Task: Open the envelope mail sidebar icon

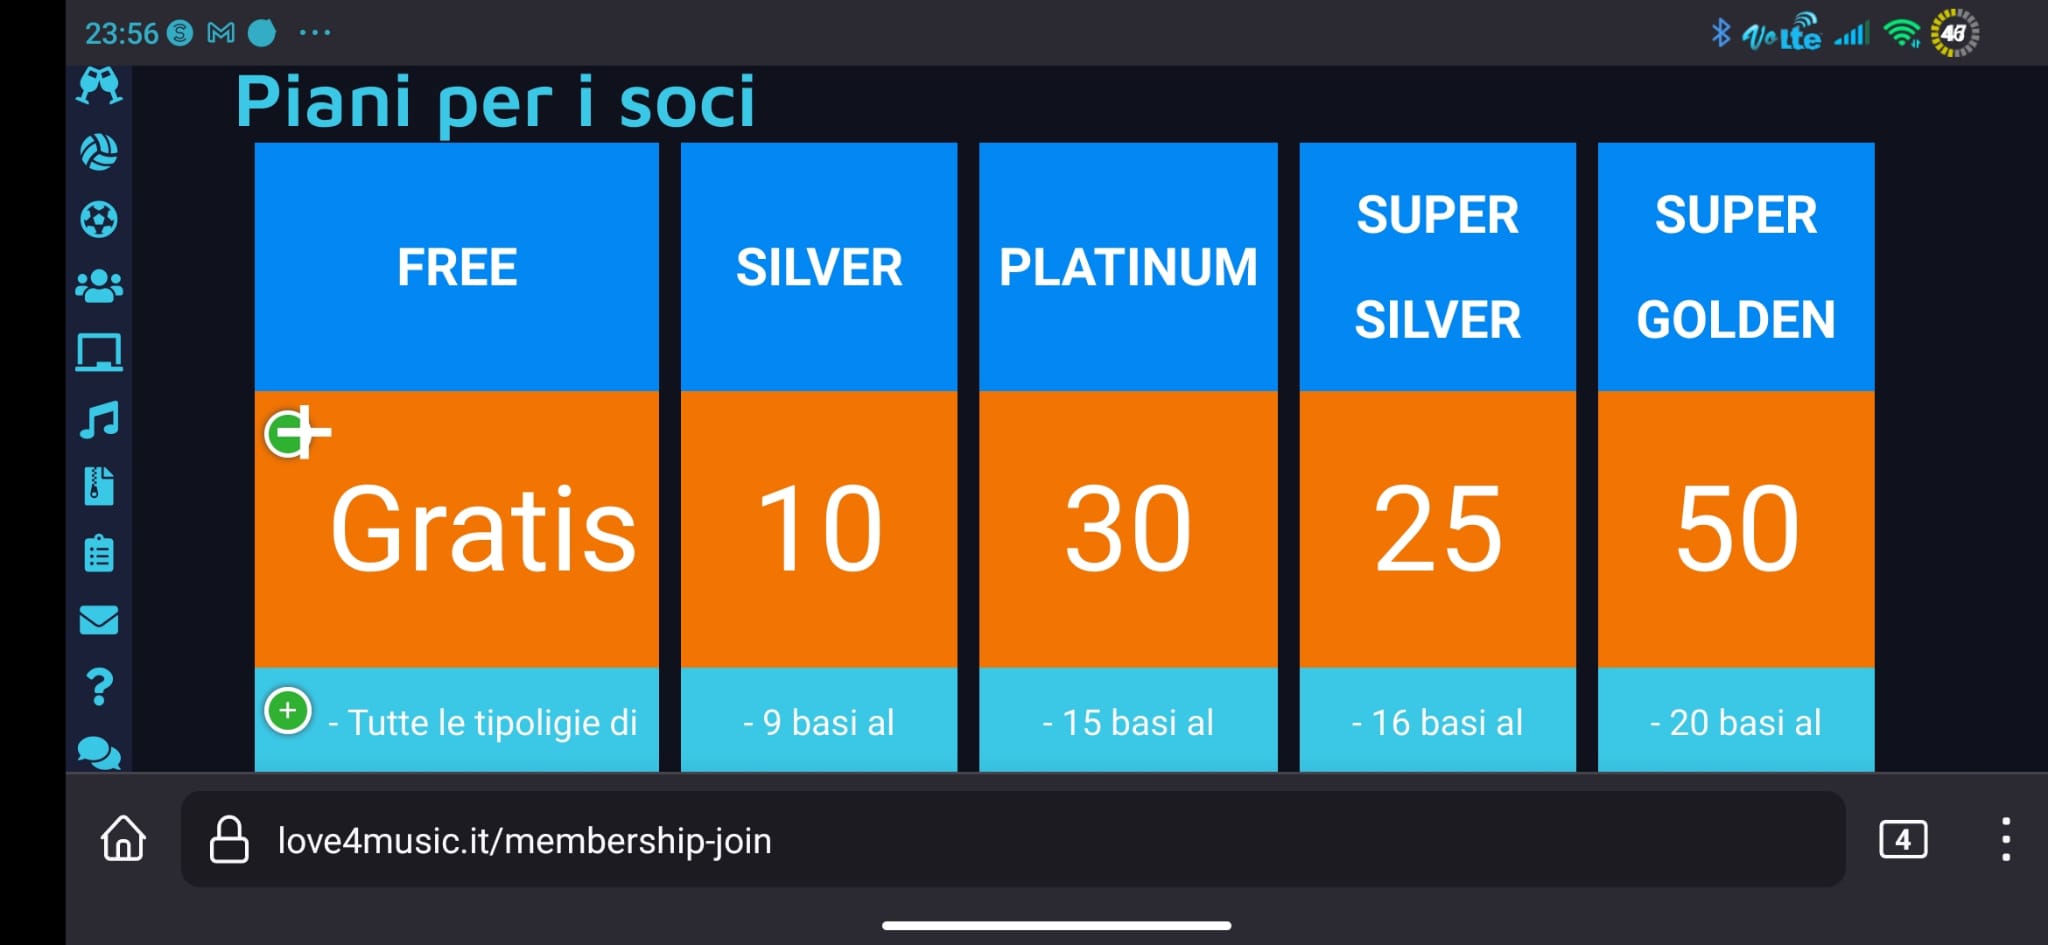Action: pyautogui.click(x=99, y=620)
